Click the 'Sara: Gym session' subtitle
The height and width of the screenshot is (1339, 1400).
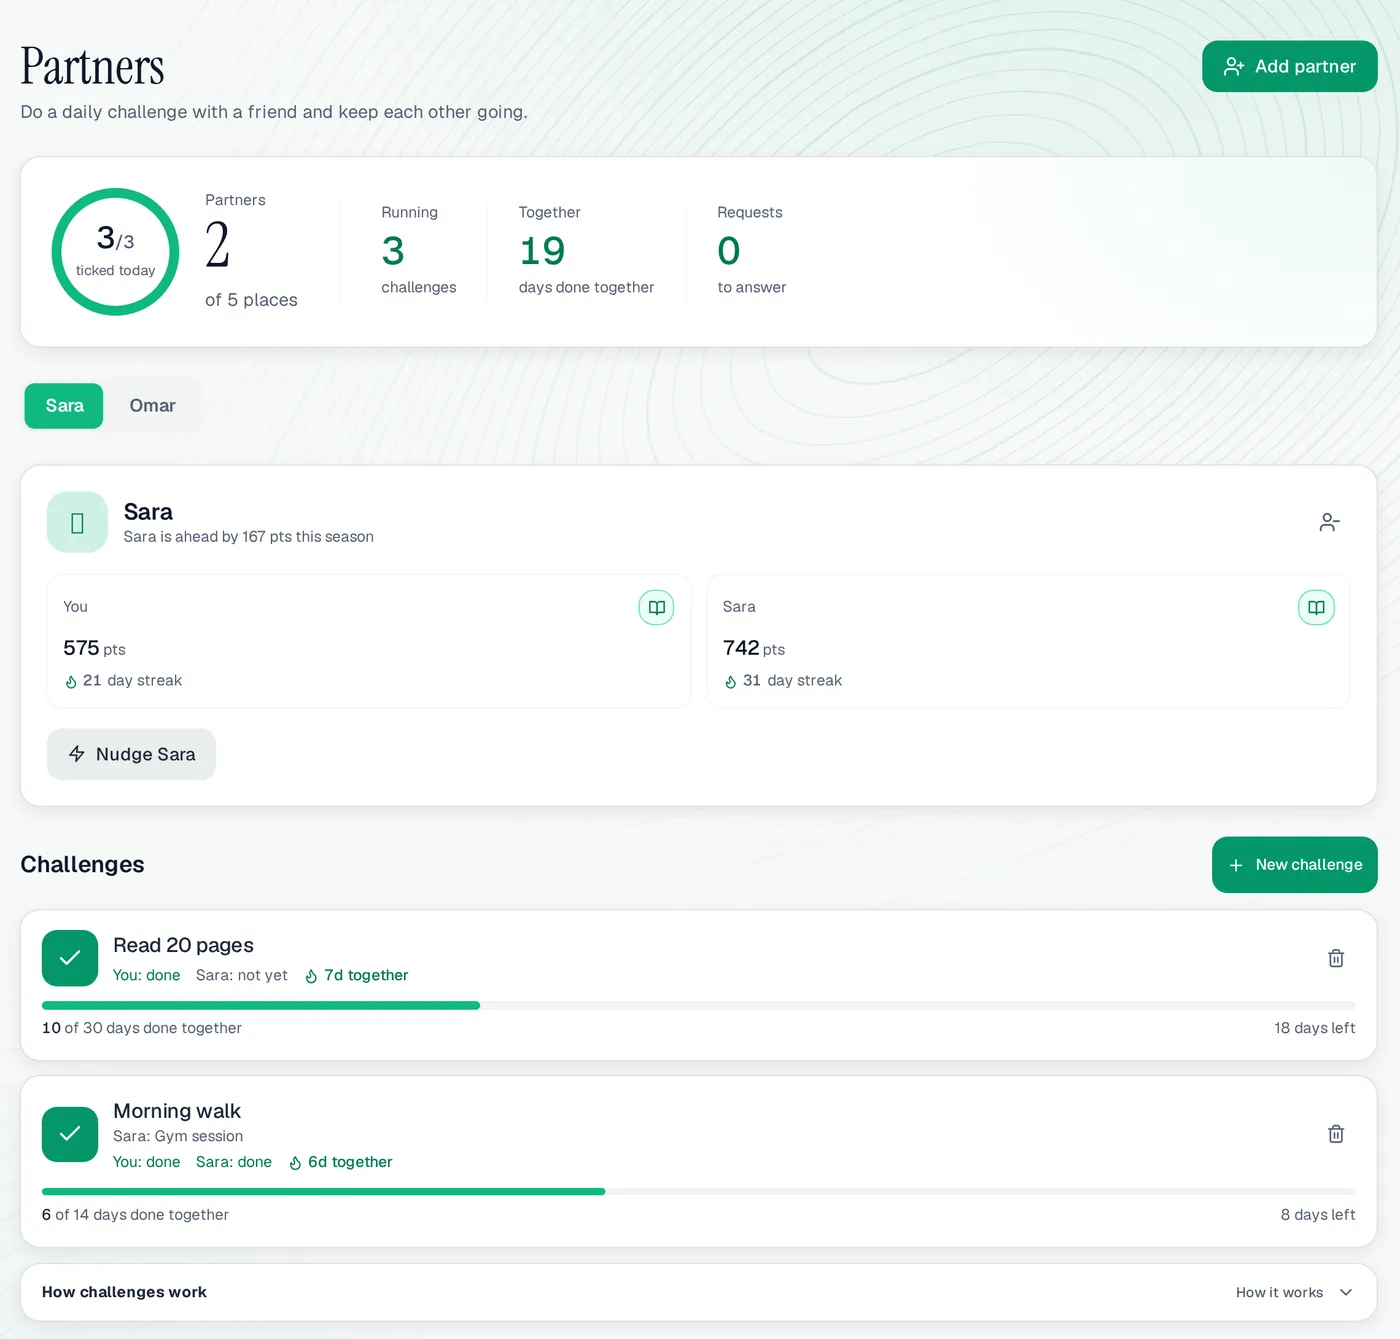click(178, 1136)
